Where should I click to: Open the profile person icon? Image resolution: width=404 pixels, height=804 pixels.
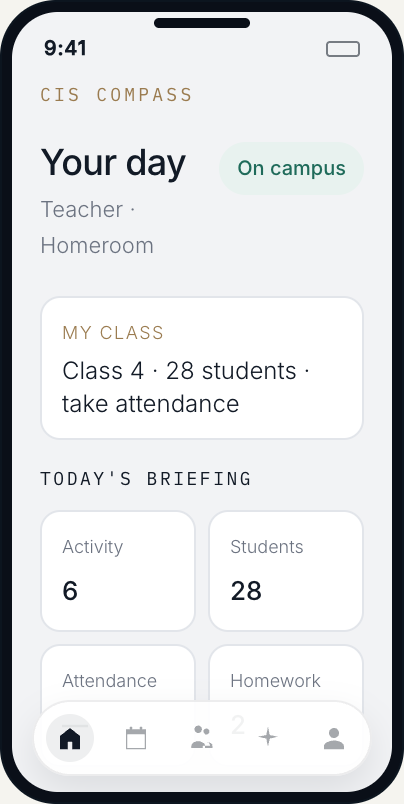tap(334, 738)
